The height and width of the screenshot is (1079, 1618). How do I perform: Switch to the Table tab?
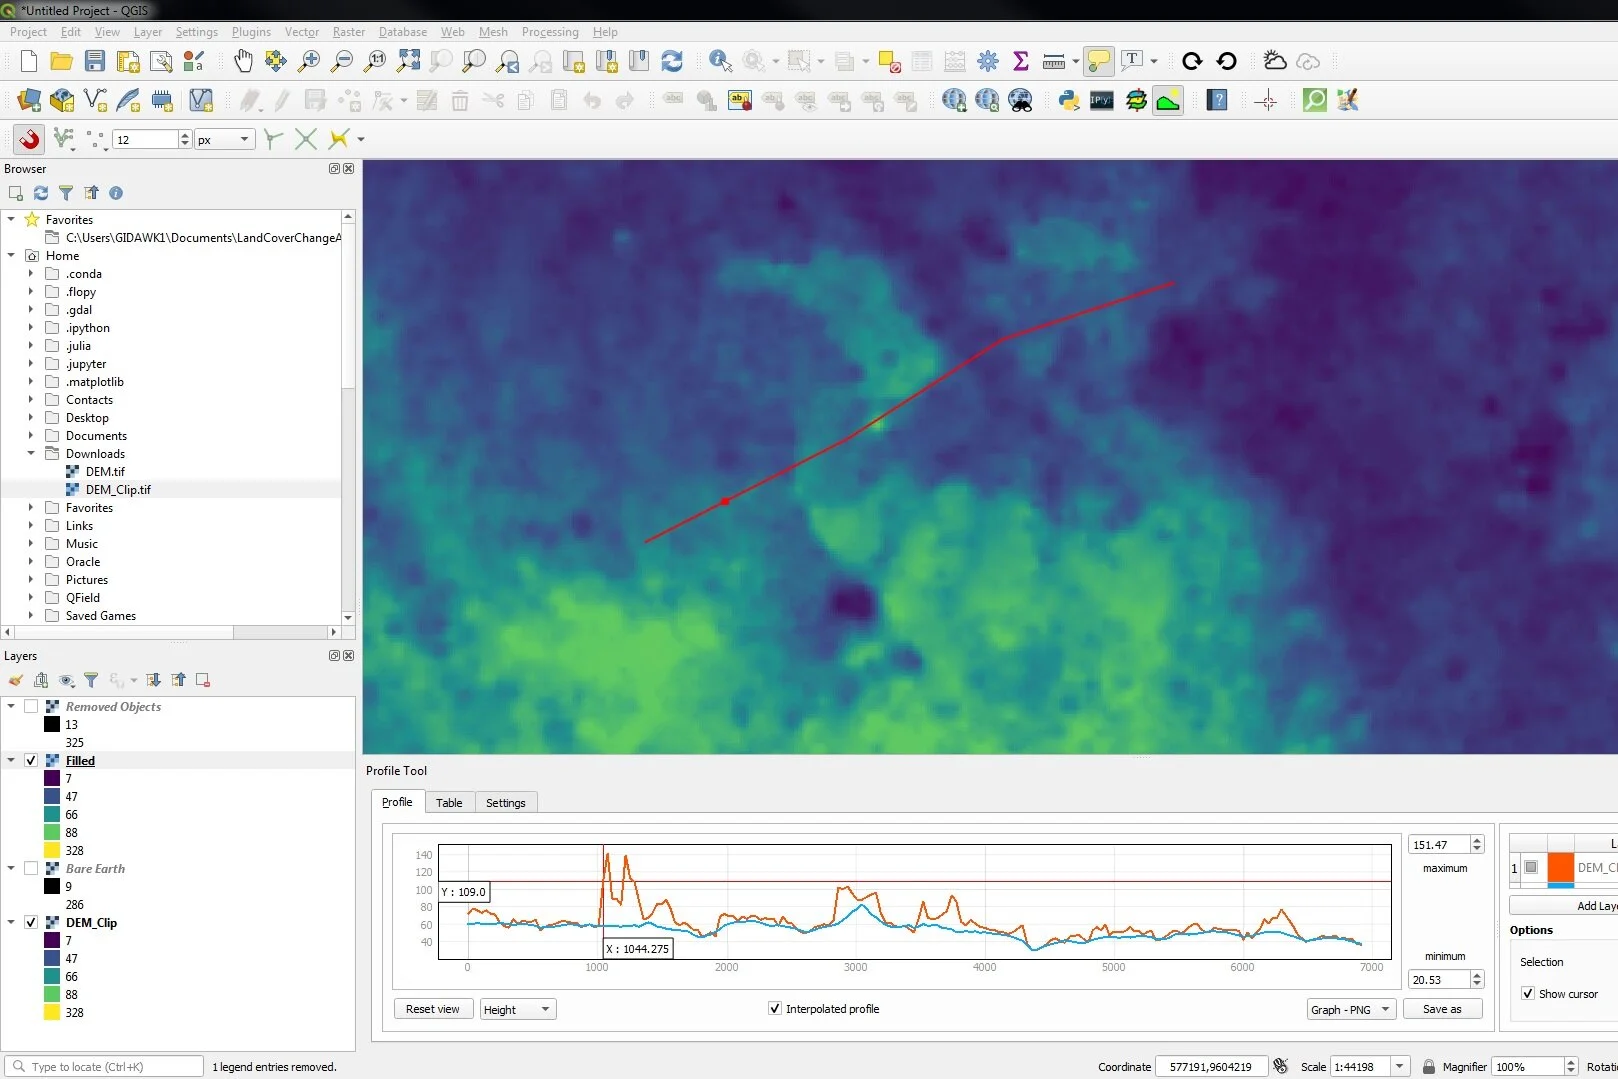tap(449, 802)
